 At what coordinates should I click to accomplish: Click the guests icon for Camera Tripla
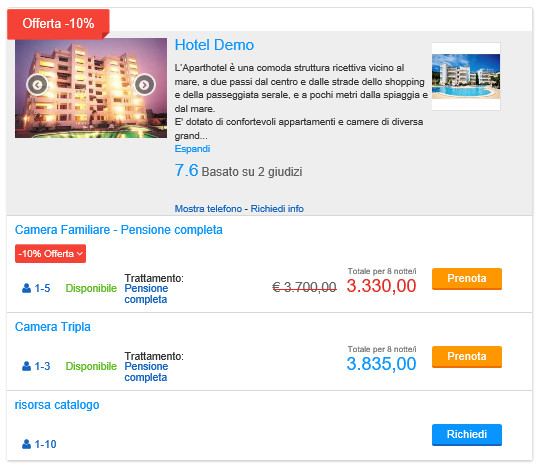point(26,366)
